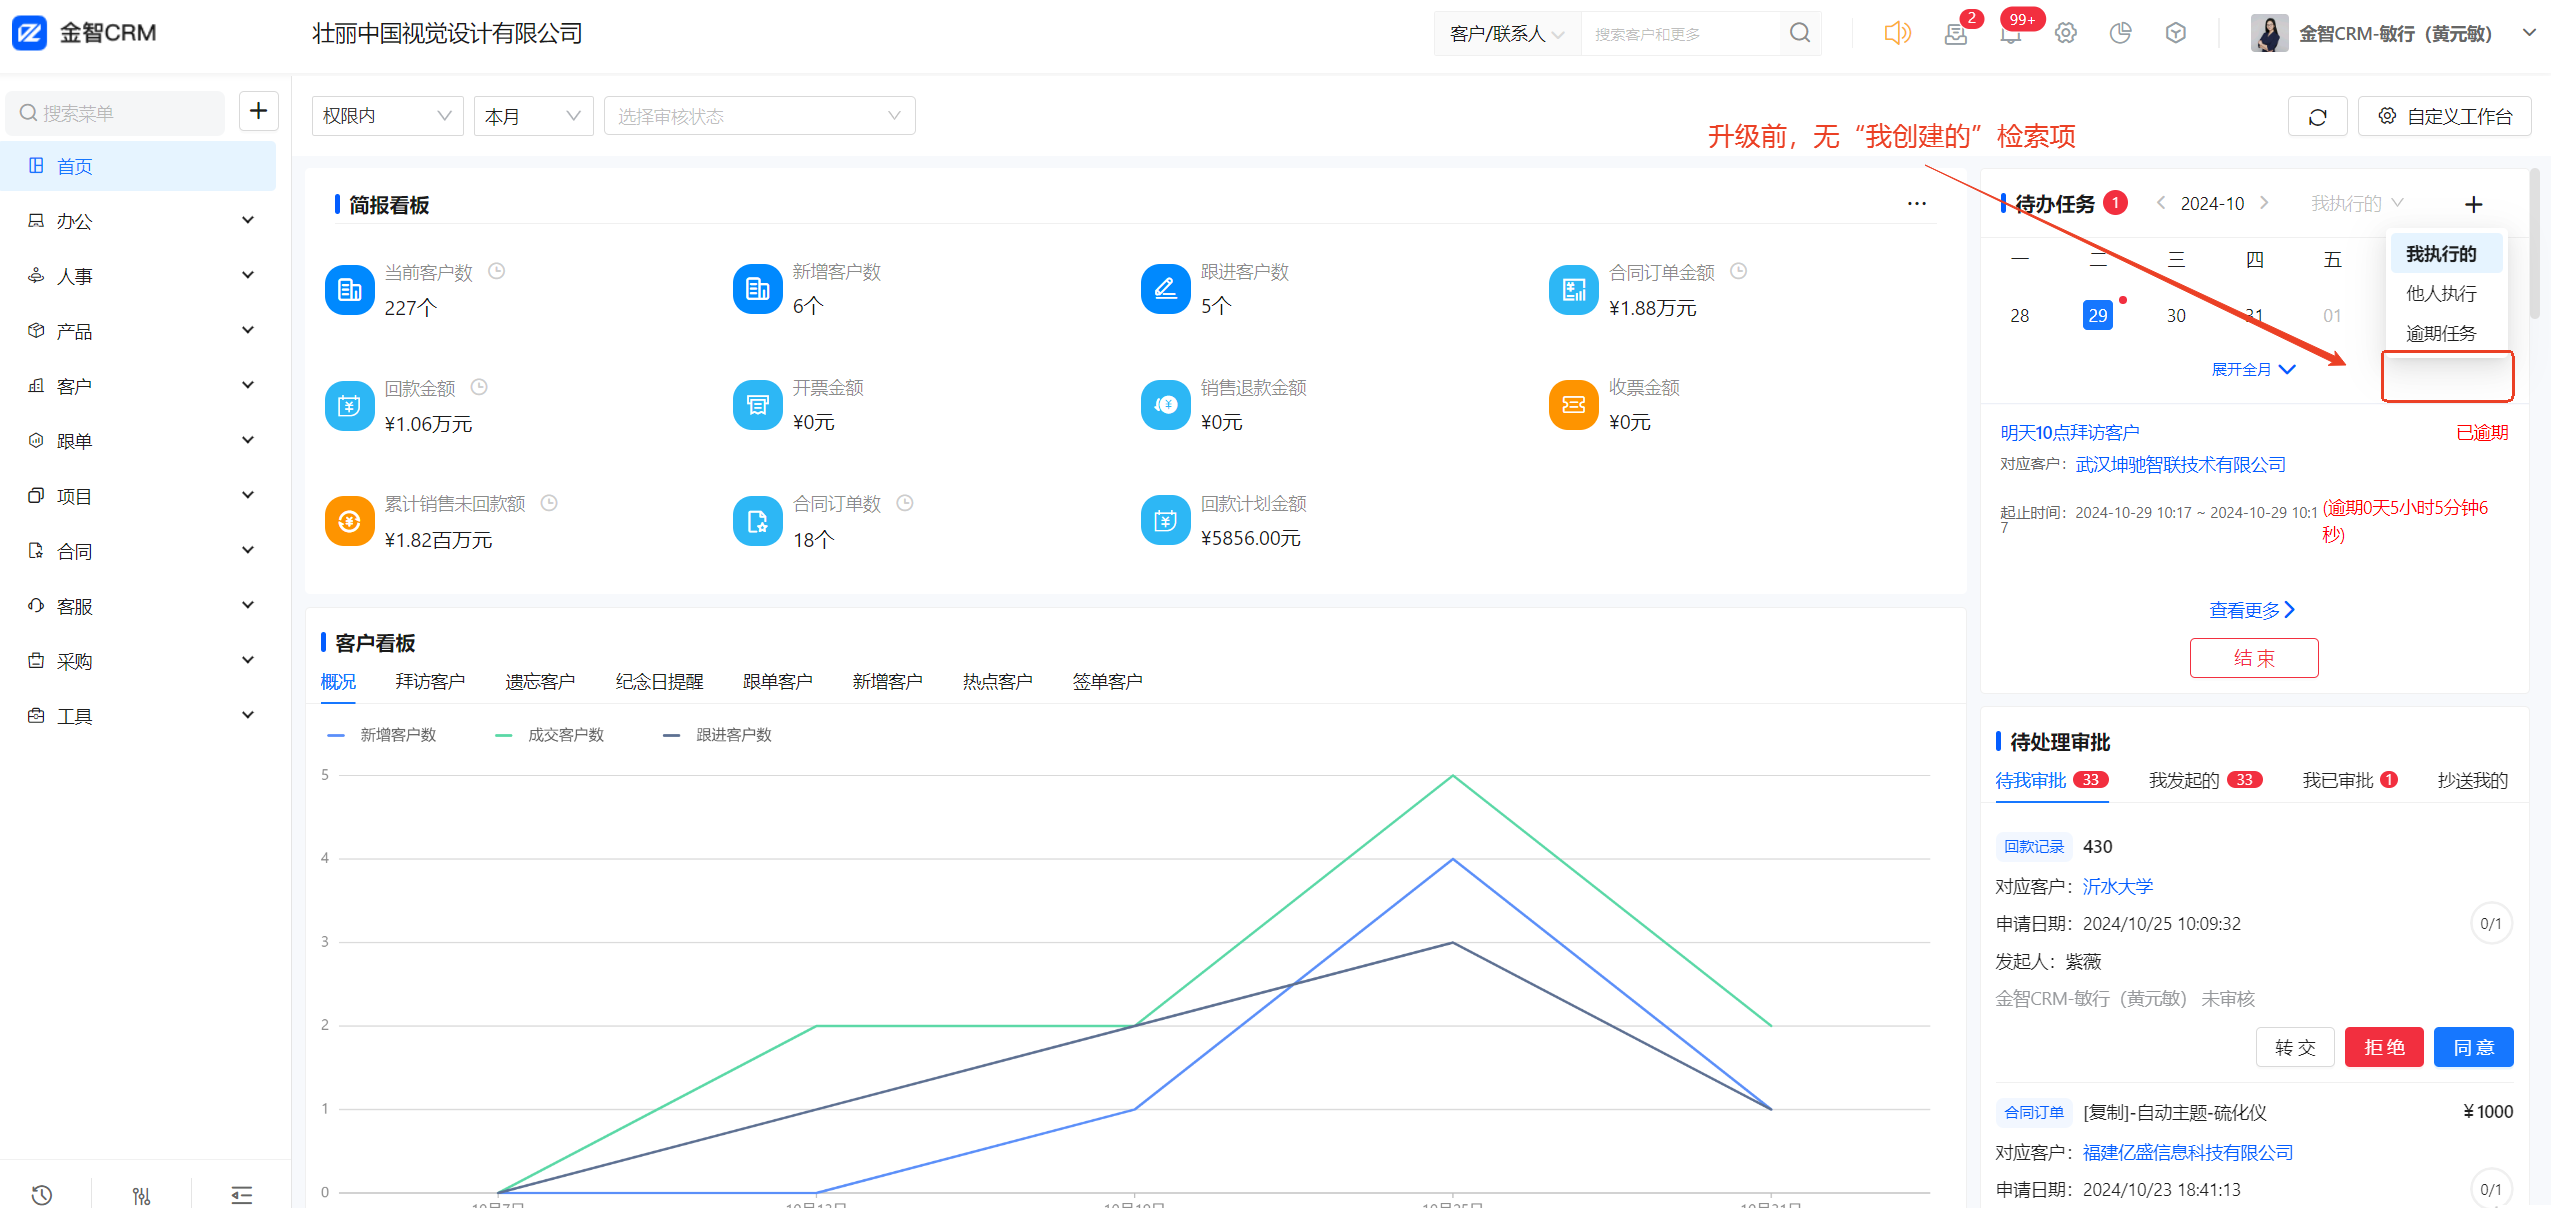Go to the next month in task calendar
The width and height of the screenshot is (2551, 1208).
[2264, 203]
